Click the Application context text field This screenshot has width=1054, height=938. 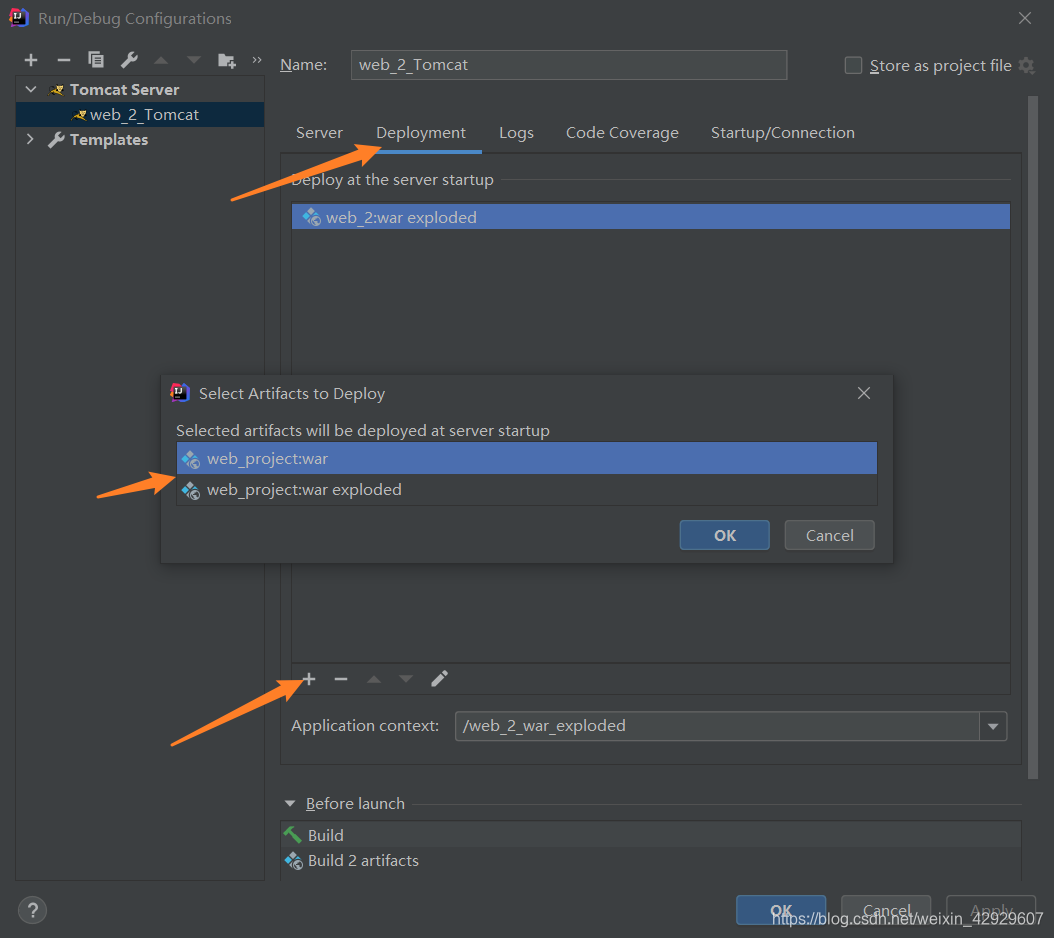coord(717,726)
